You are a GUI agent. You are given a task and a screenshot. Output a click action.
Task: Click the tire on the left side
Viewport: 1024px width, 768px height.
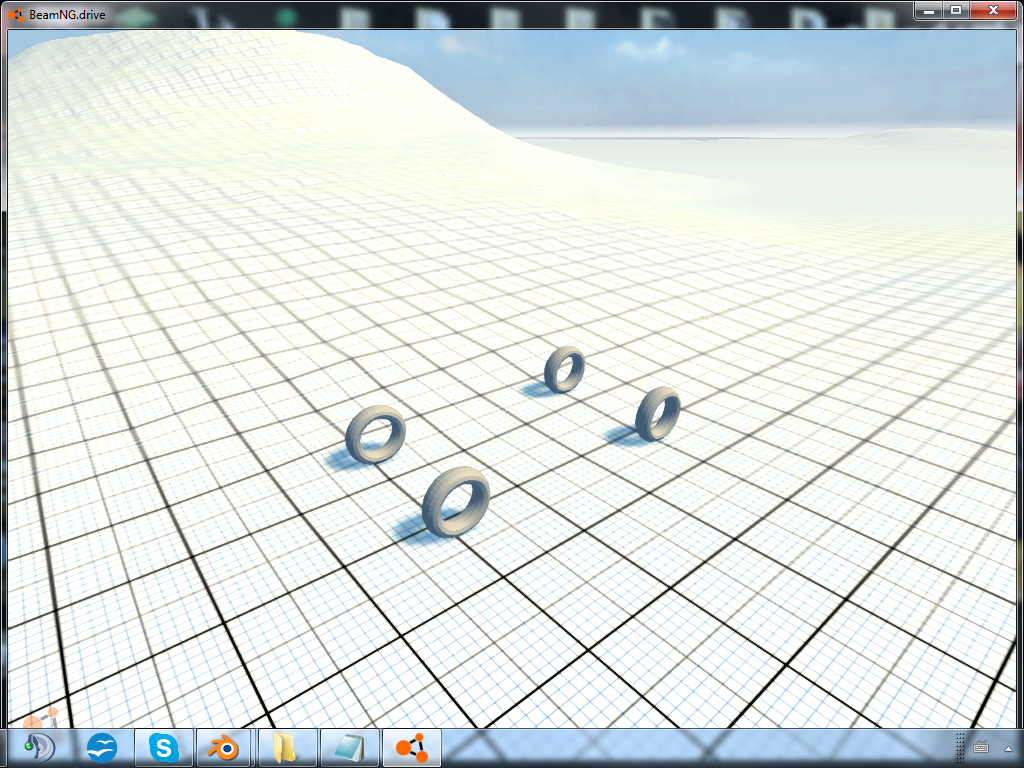pyautogui.click(x=376, y=434)
